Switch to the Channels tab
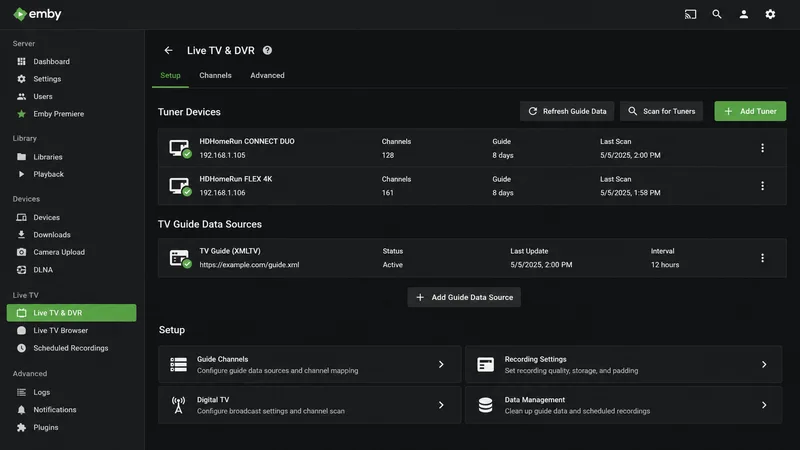This screenshot has width=800, height=450. 215,76
